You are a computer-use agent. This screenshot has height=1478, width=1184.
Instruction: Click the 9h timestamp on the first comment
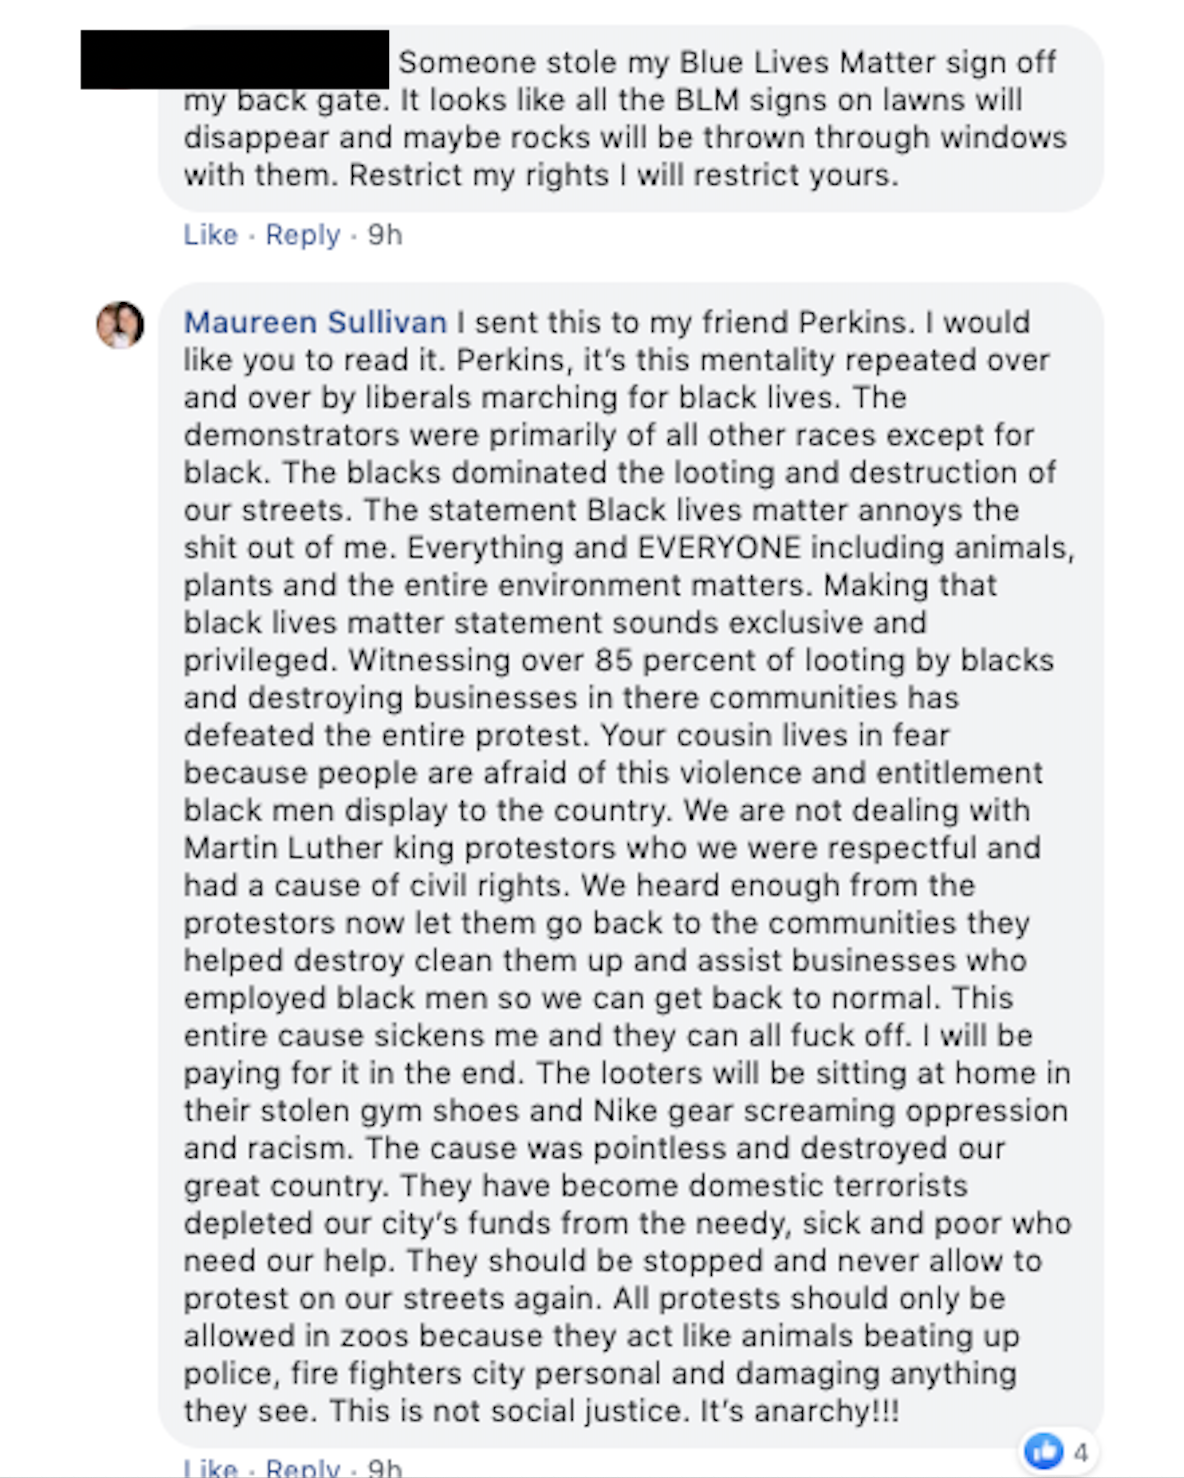pos(386,235)
